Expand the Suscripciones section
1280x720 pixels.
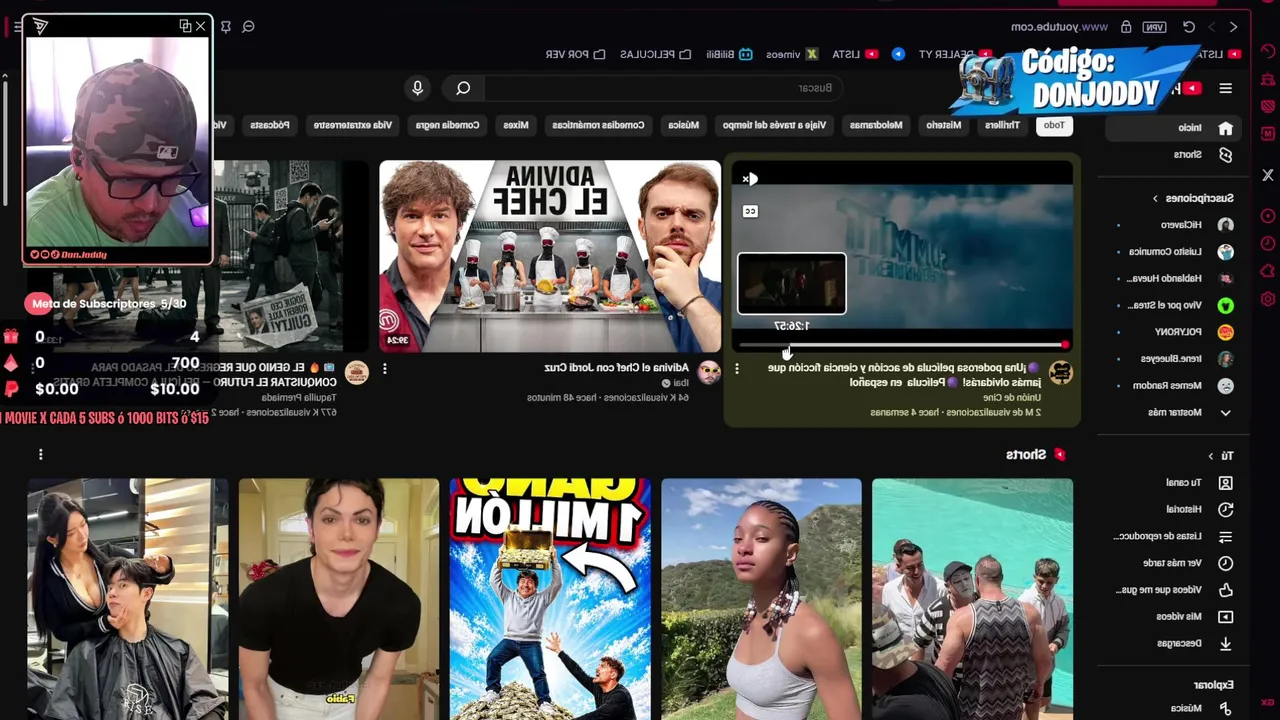click(1193, 198)
